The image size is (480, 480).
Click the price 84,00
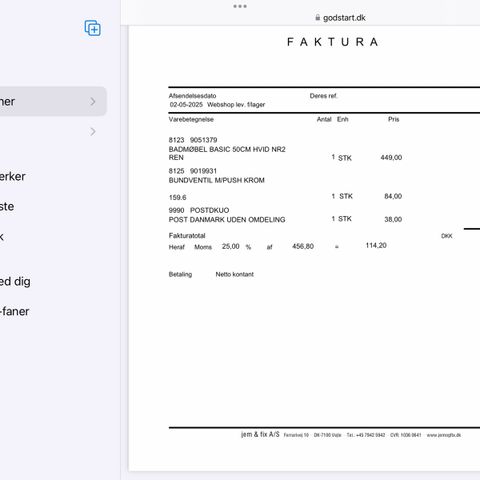(393, 196)
